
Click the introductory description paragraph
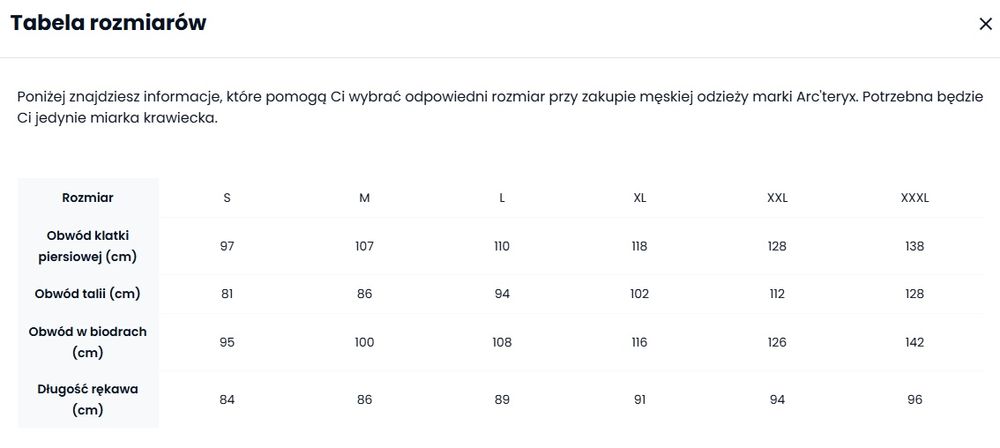500,108
